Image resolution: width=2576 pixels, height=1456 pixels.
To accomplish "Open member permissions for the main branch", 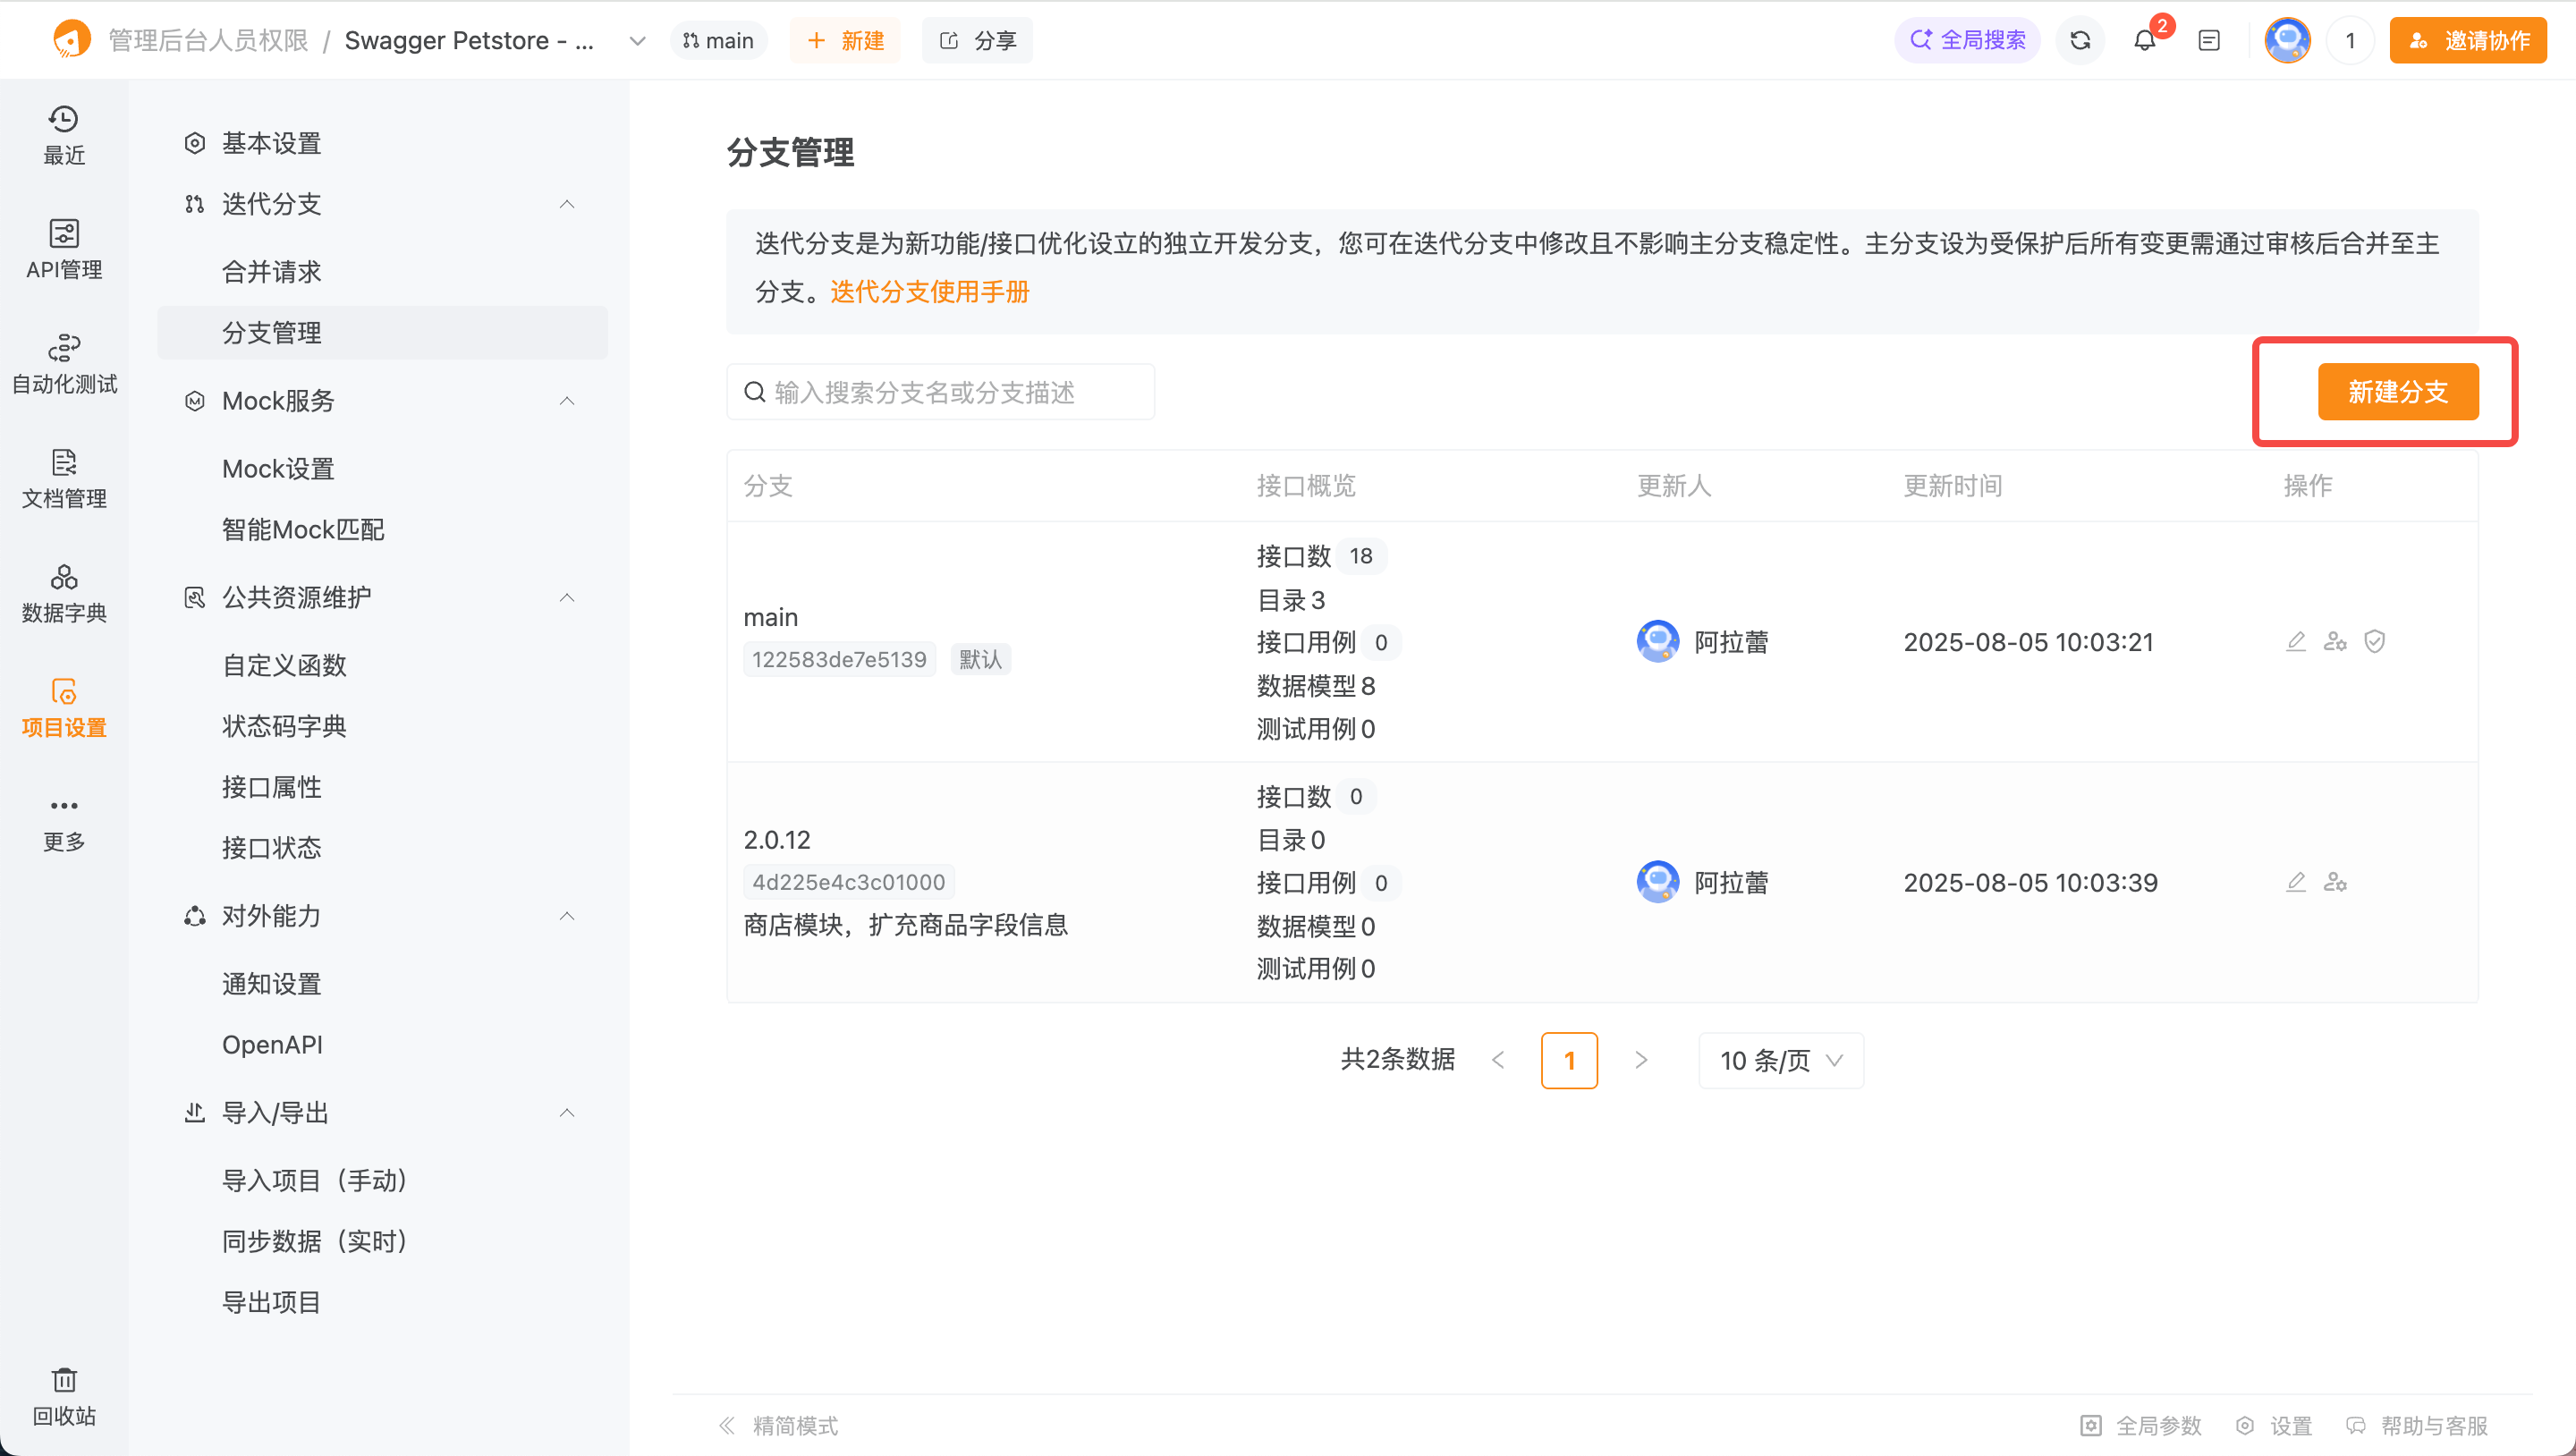I will tap(2335, 641).
